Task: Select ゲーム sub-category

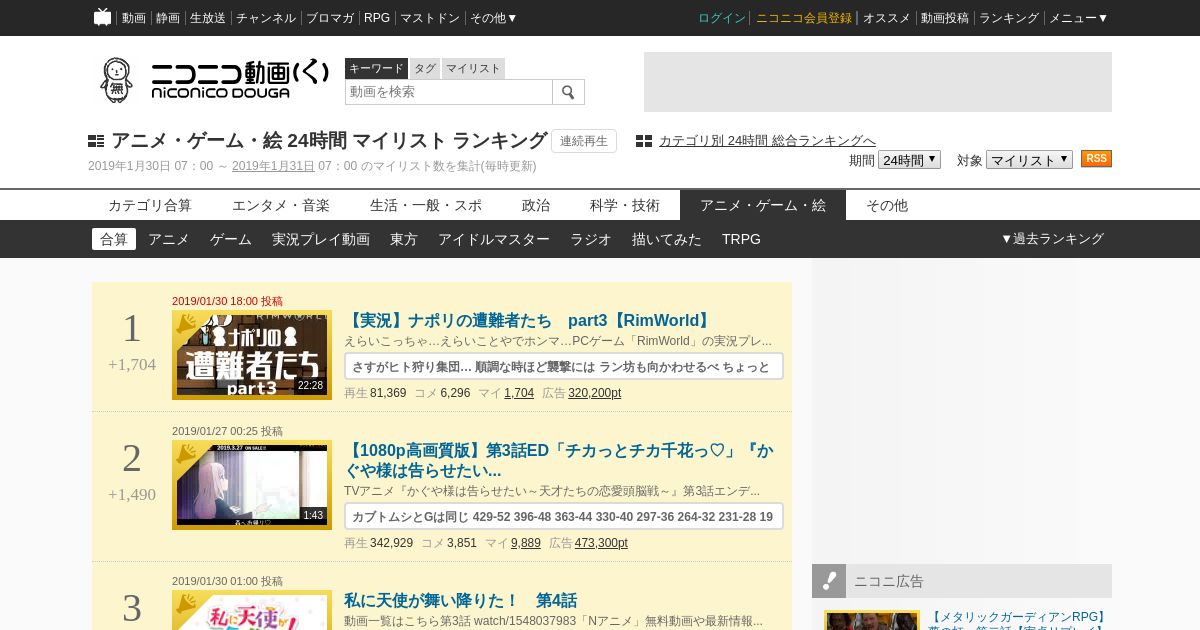Action: (x=231, y=239)
